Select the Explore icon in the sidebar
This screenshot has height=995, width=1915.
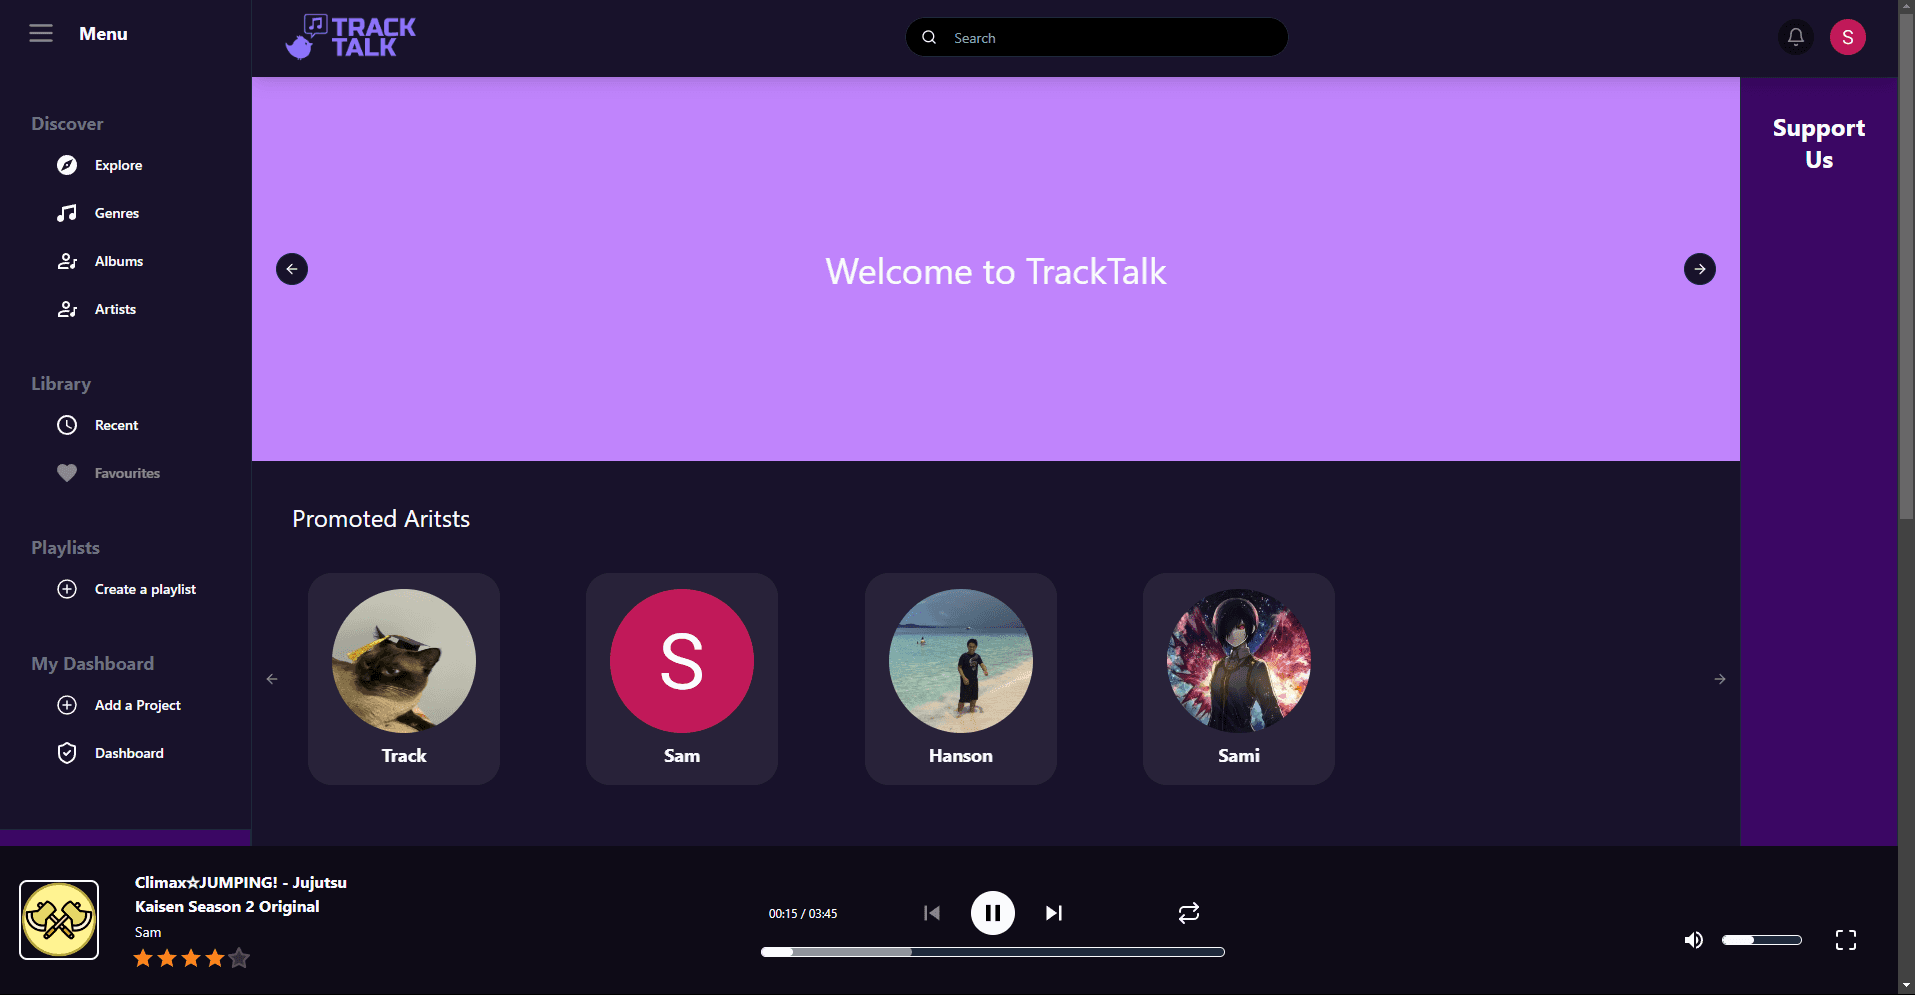coord(67,165)
